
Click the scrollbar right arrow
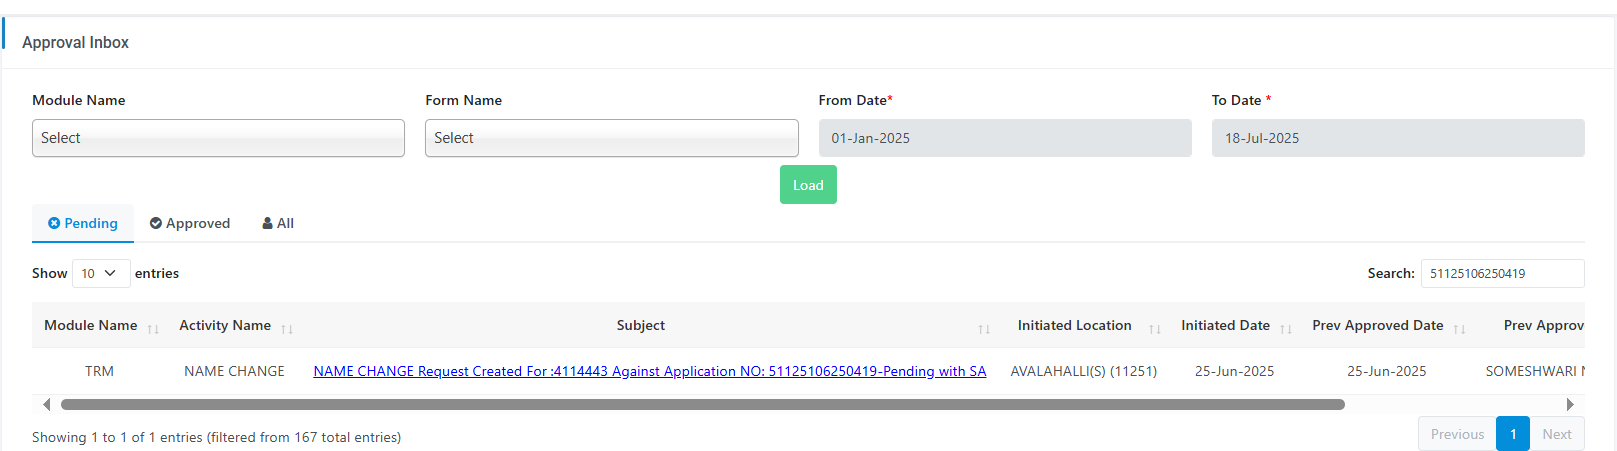[x=1570, y=405]
